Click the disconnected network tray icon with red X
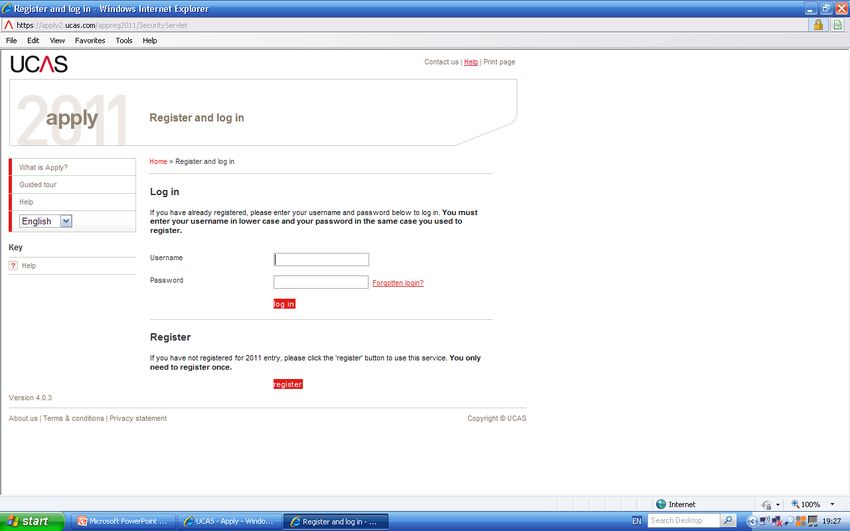This screenshot has height=531, width=850. (x=777, y=521)
